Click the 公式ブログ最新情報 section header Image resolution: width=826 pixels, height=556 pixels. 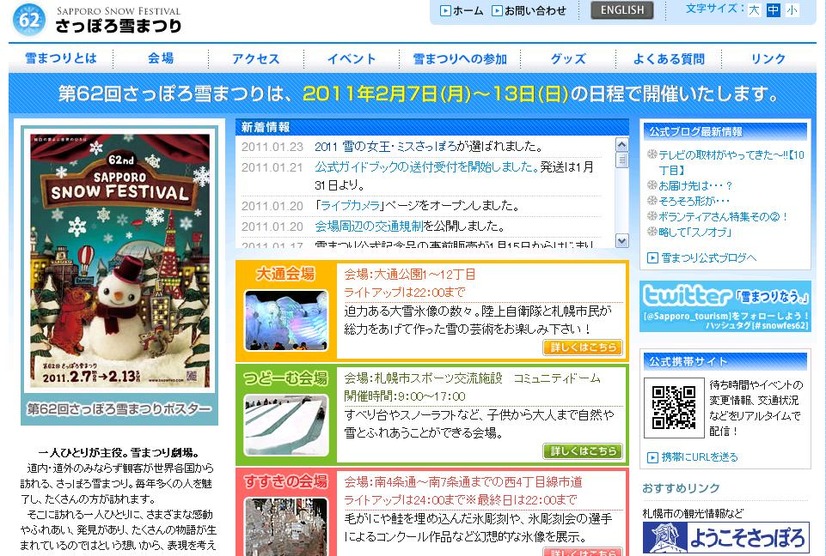725,131
